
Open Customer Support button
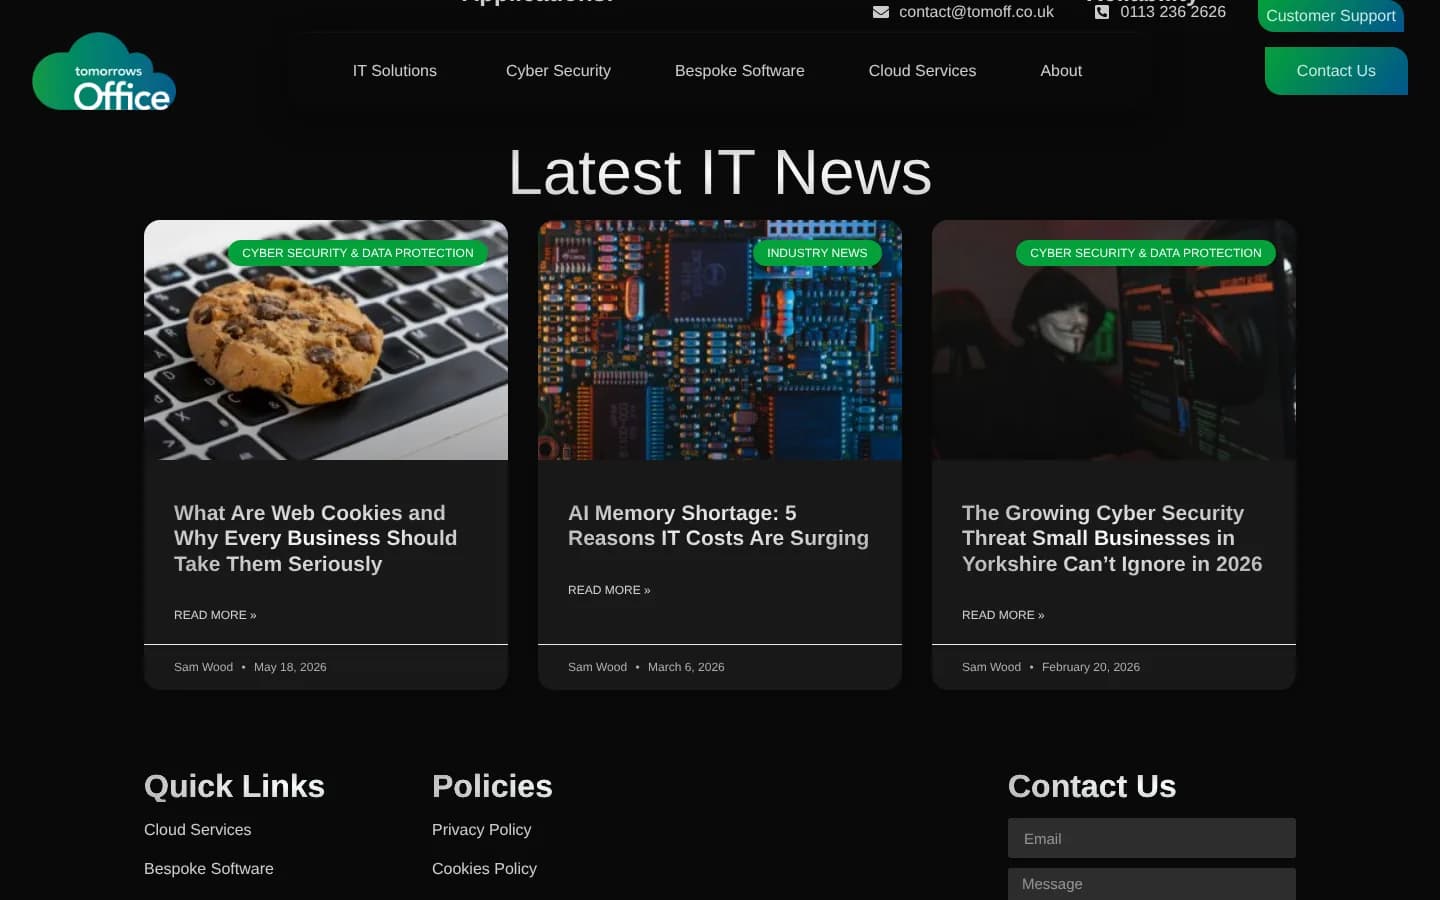(x=1330, y=16)
